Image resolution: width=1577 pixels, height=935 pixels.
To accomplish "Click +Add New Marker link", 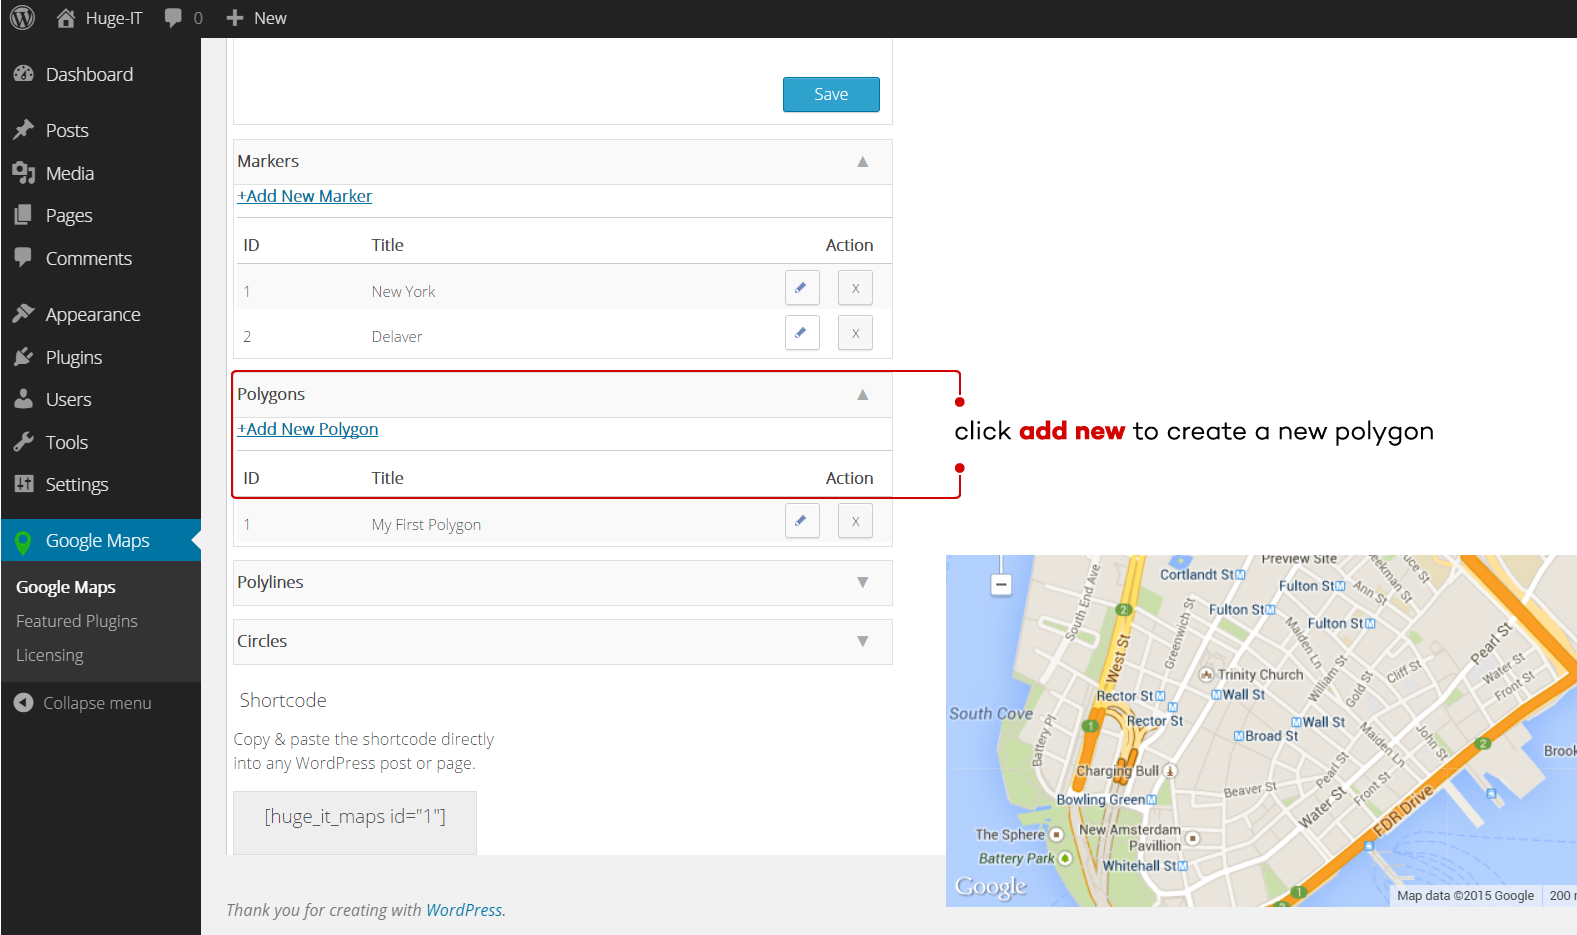I will pos(305,196).
